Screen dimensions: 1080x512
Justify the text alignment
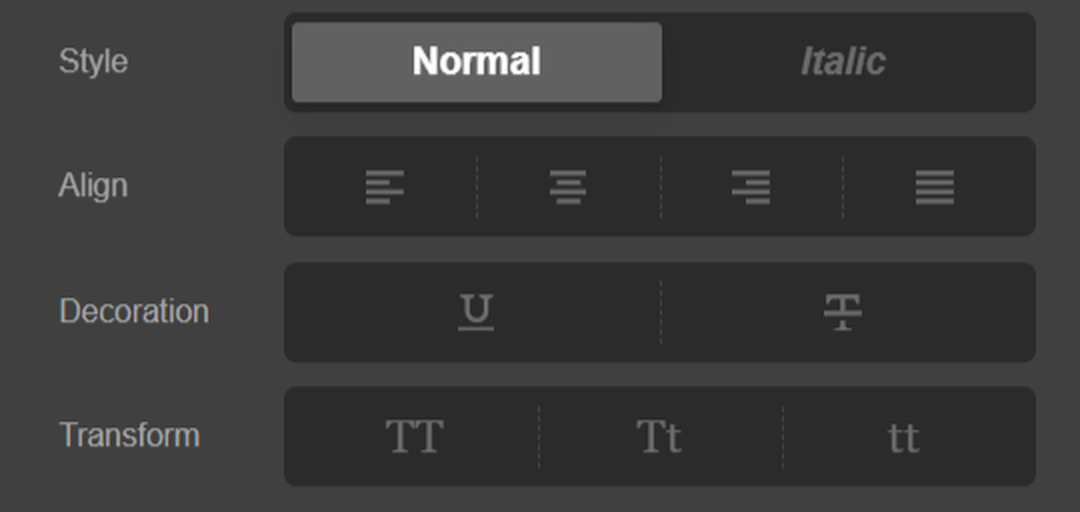(x=935, y=187)
